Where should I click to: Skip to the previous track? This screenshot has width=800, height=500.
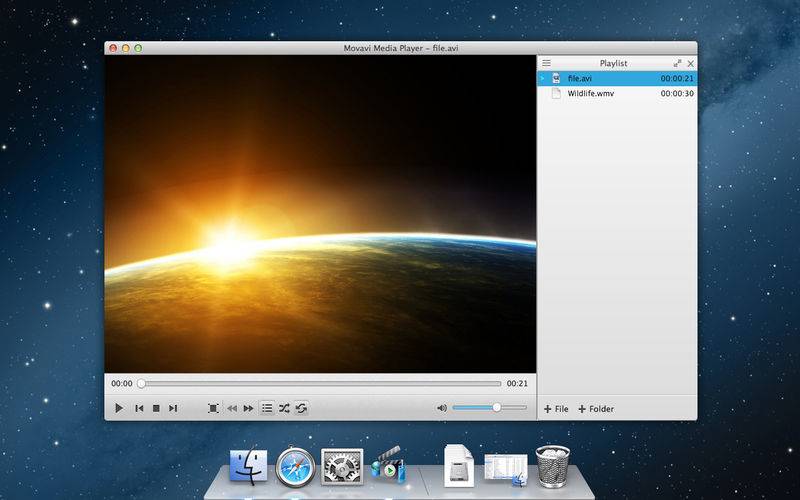click(x=139, y=408)
